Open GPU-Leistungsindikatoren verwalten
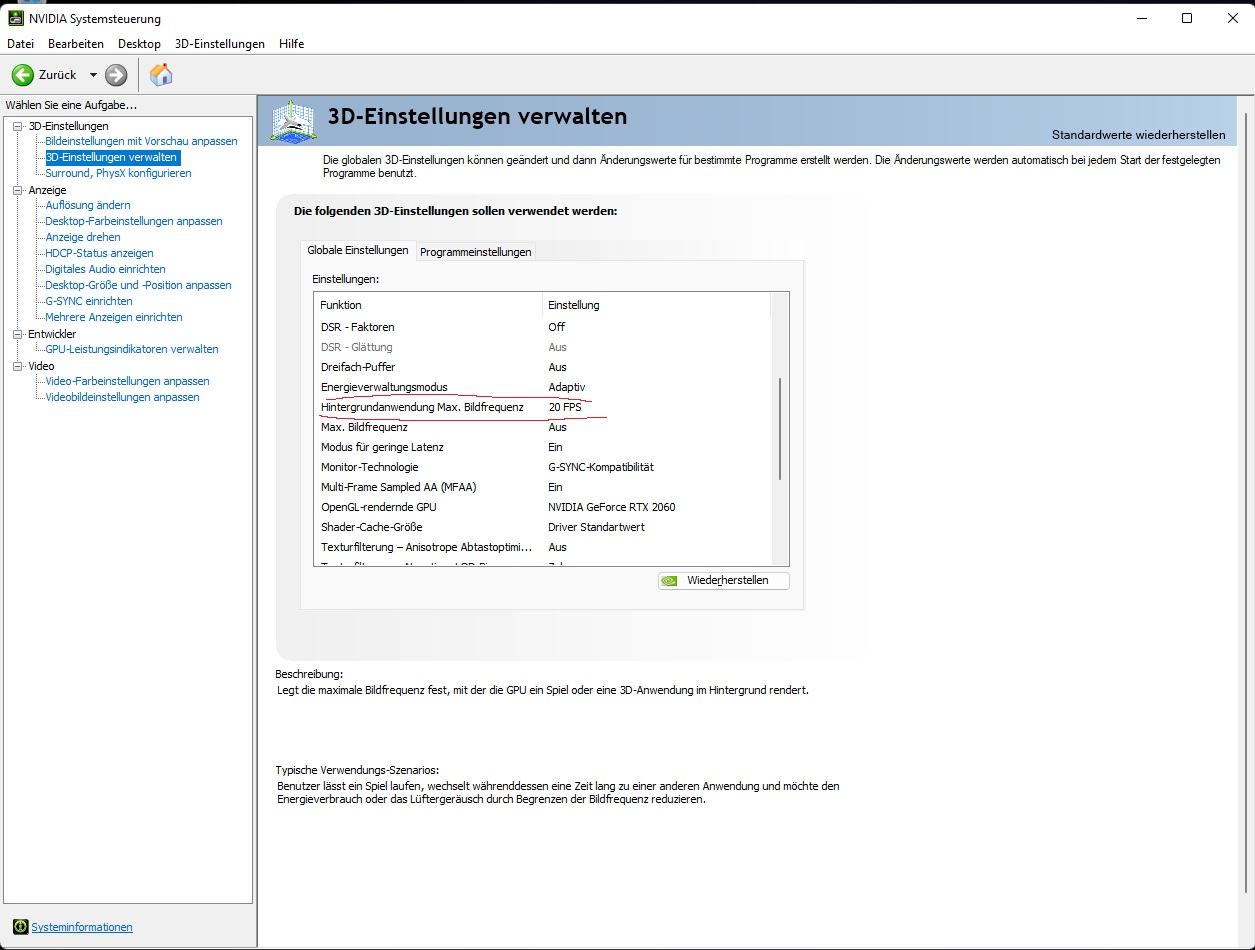Screen dimensions: 1255x950 pyautogui.click(x=132, y=349)
